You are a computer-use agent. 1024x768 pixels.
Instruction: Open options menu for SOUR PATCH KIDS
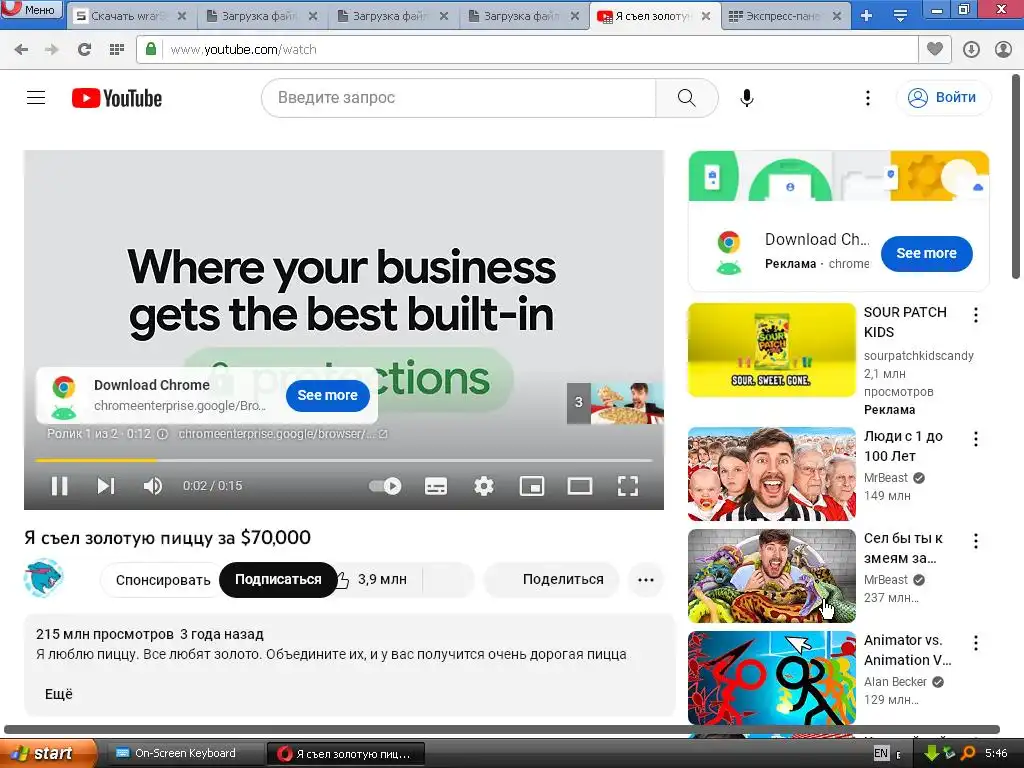click(976, 315)
